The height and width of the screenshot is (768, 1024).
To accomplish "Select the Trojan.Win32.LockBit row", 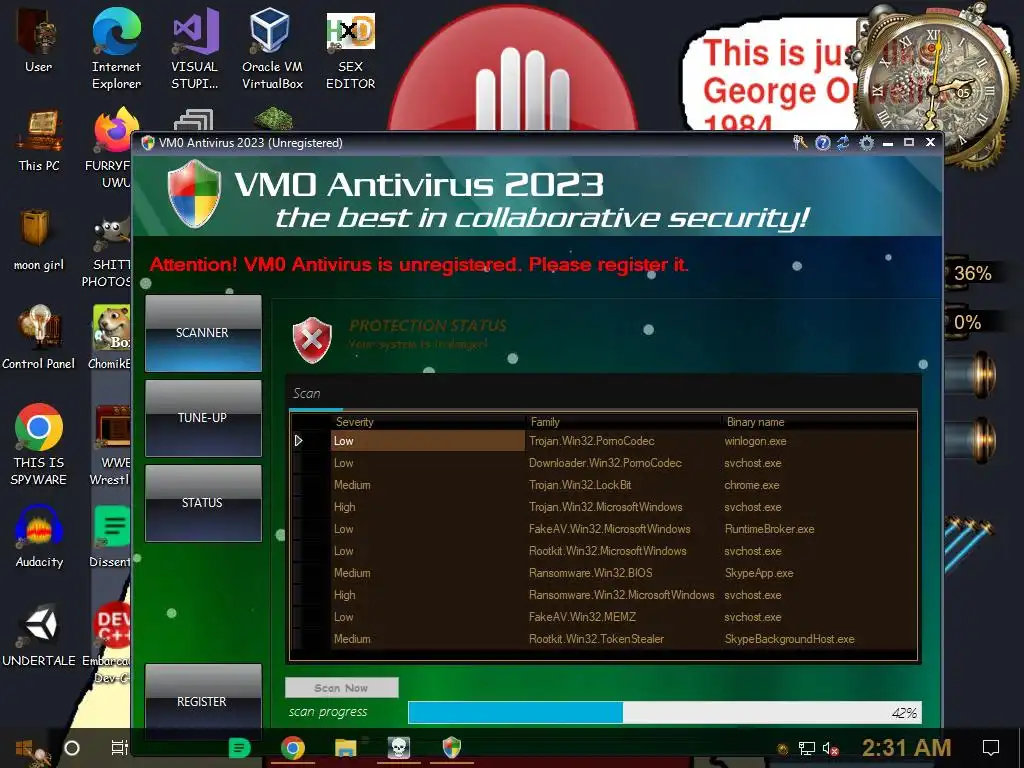I will coord(604,485).
